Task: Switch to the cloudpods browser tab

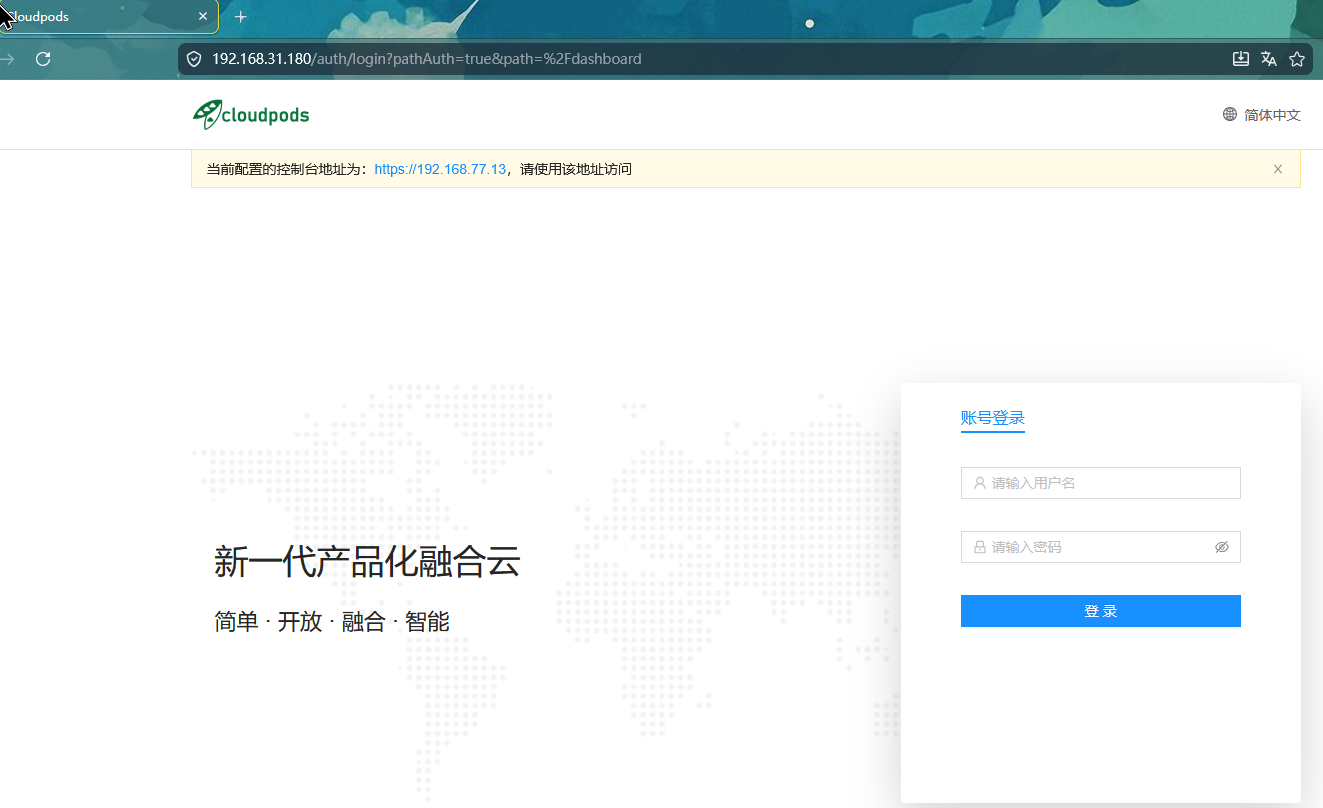Action: coord(100,17)
